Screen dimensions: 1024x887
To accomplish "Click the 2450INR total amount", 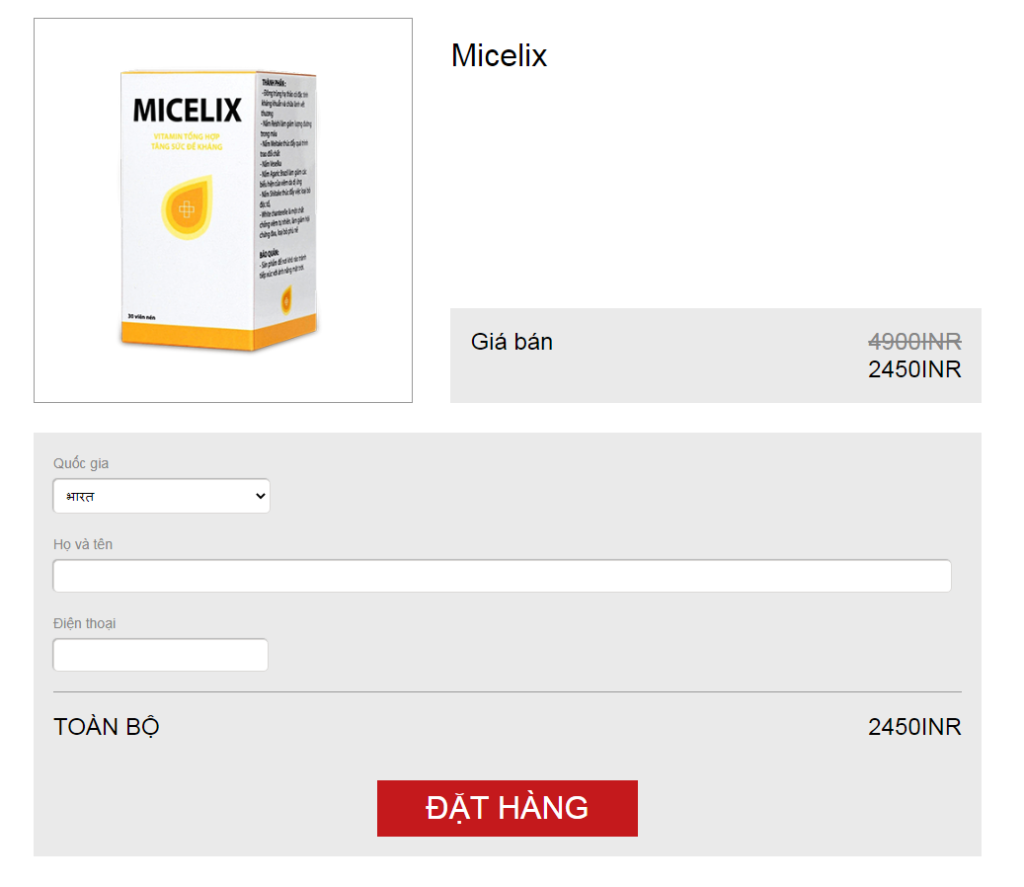I will coord(914,727).
